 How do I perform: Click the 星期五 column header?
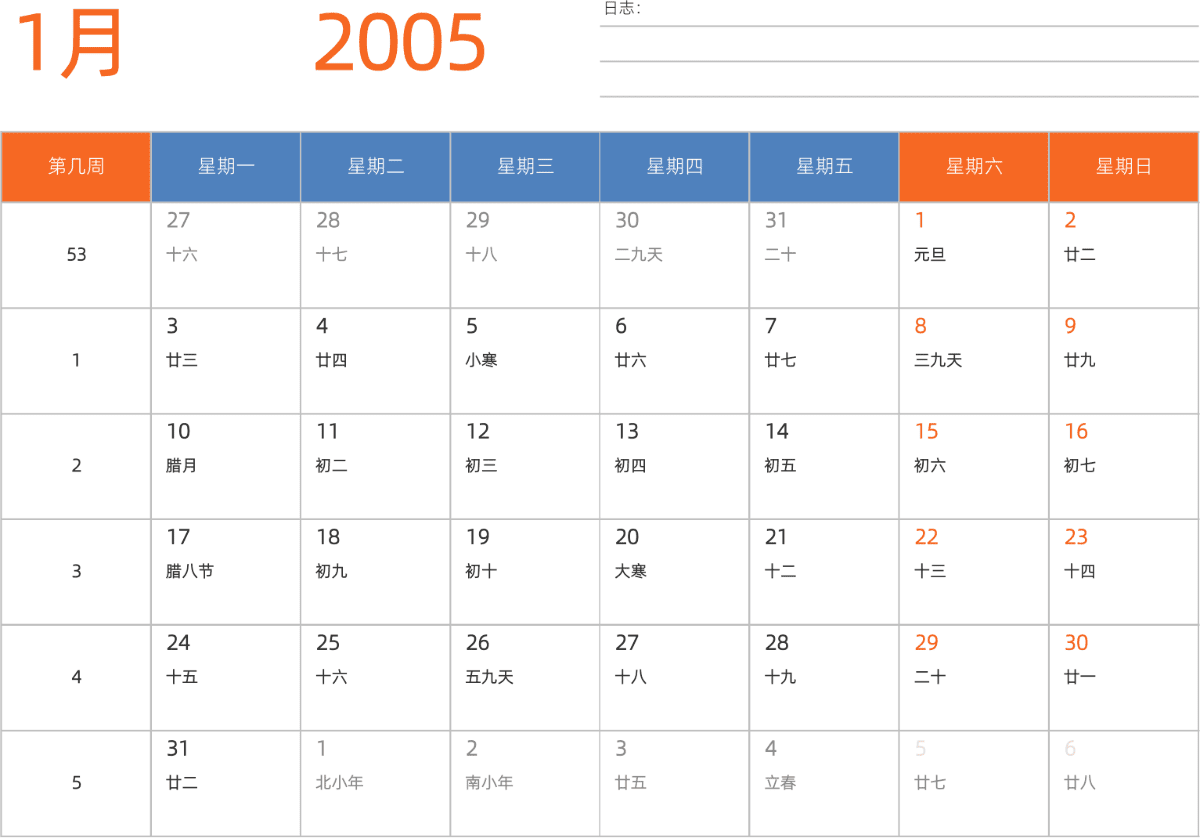pyautogui.click(x=824, y=167)
